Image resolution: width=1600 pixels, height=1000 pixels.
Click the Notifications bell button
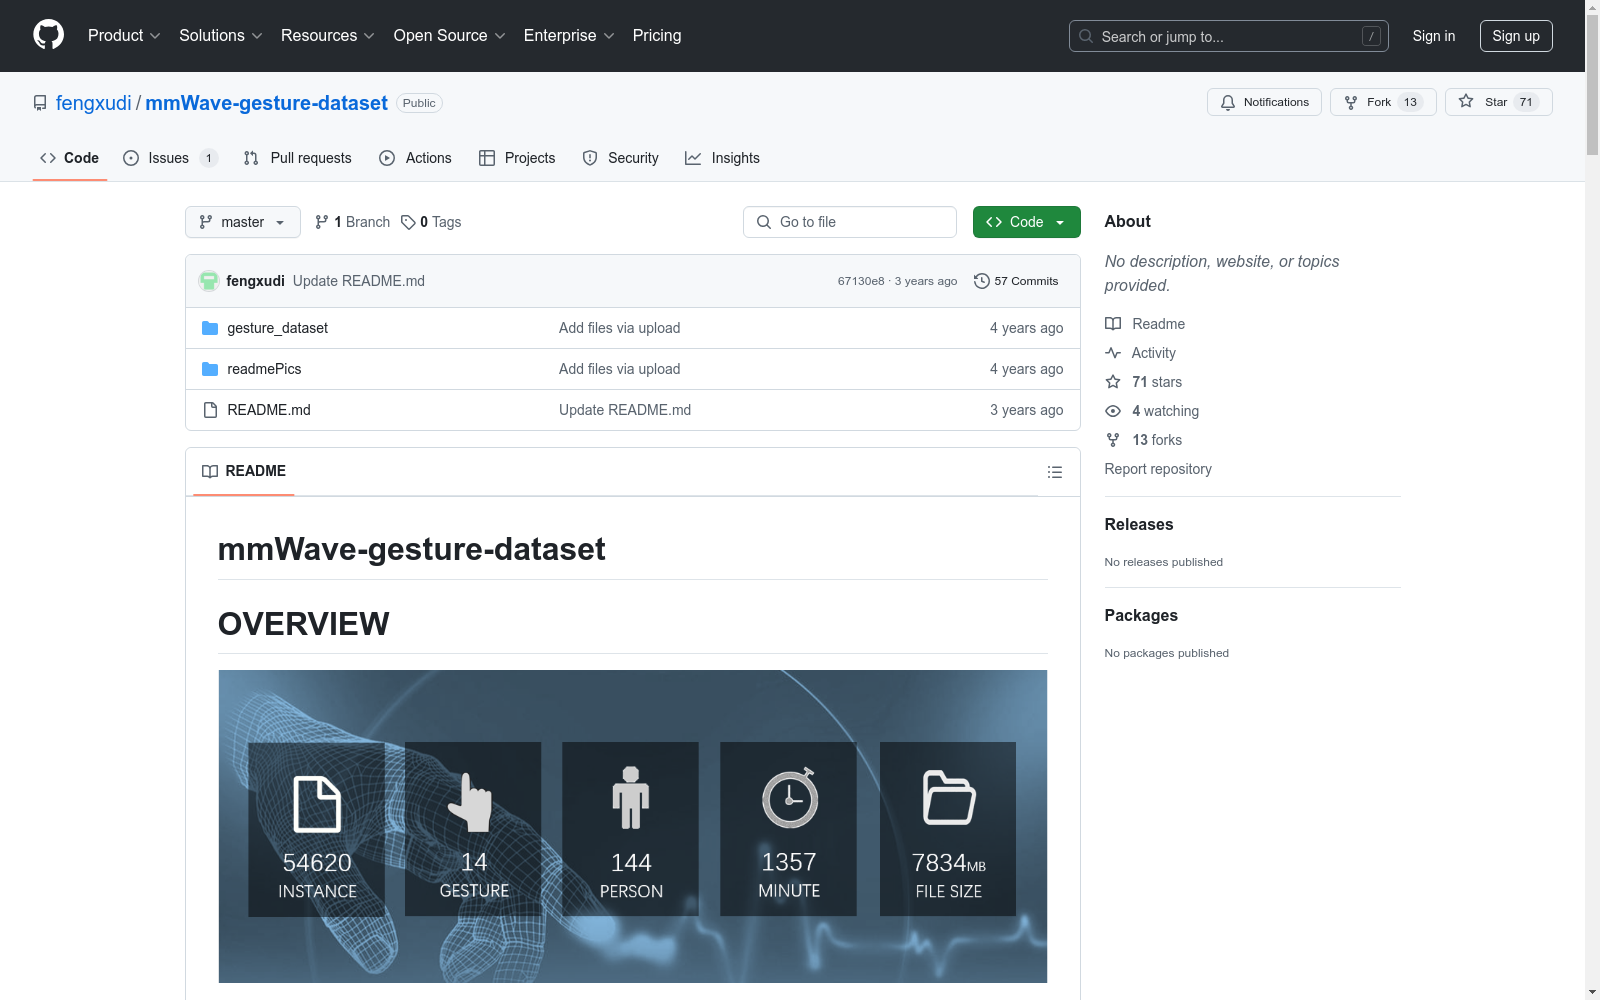1264,102
